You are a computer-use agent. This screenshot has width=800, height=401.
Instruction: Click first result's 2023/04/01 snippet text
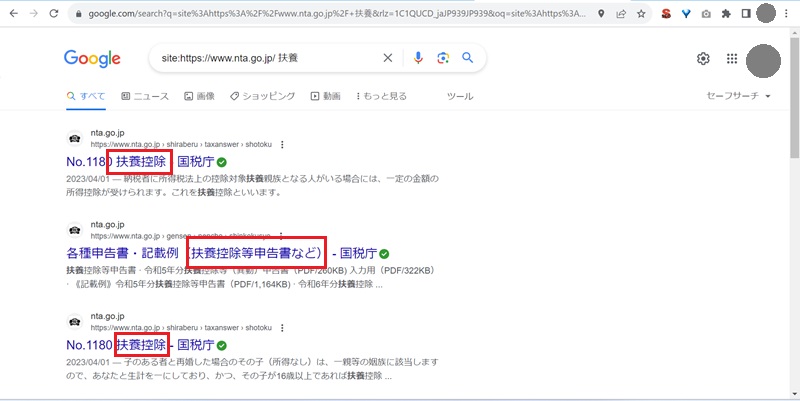(x=253, y=186)
